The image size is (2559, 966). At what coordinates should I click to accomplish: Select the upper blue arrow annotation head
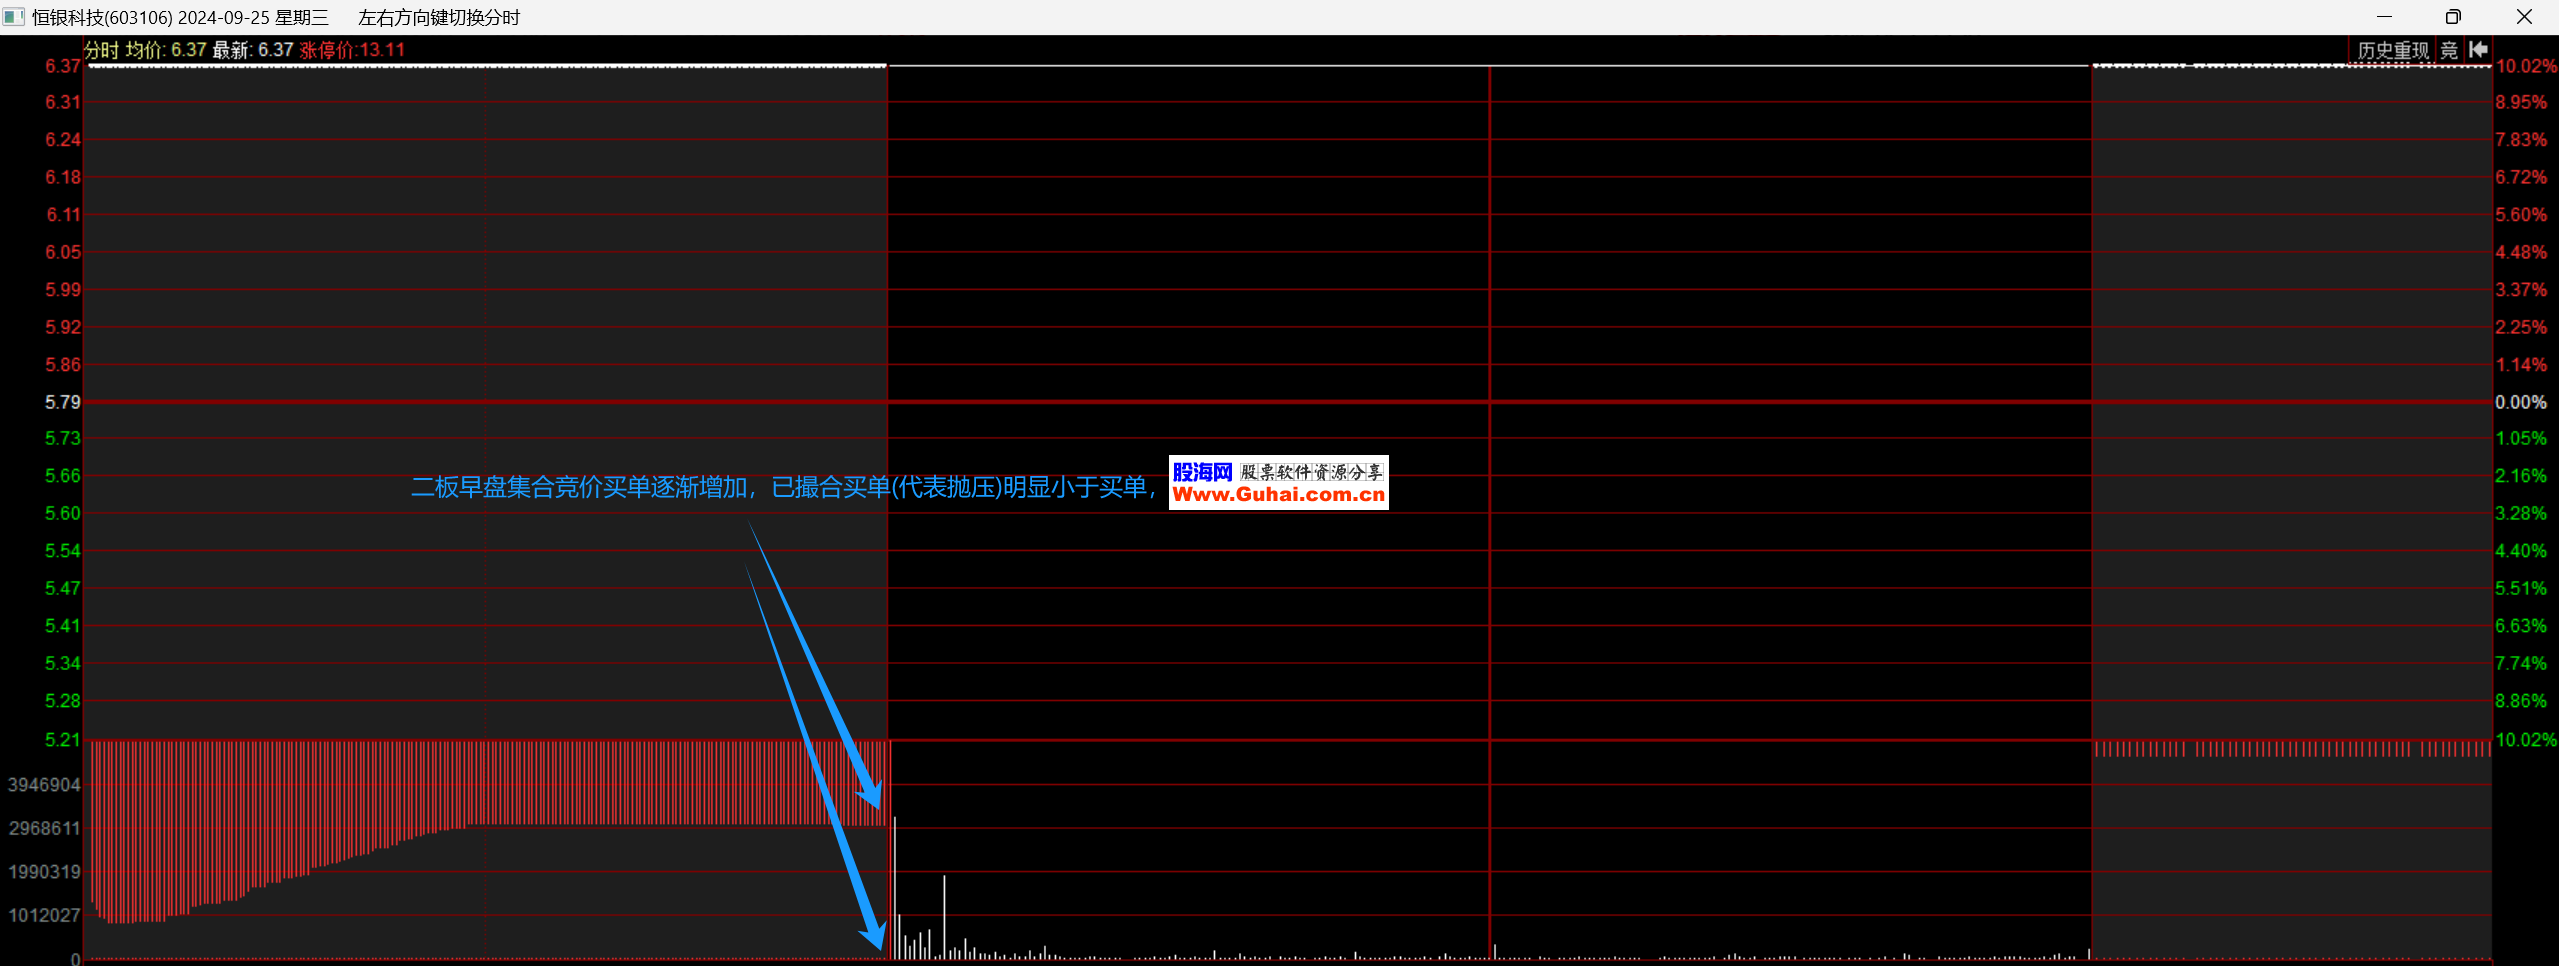870,795
